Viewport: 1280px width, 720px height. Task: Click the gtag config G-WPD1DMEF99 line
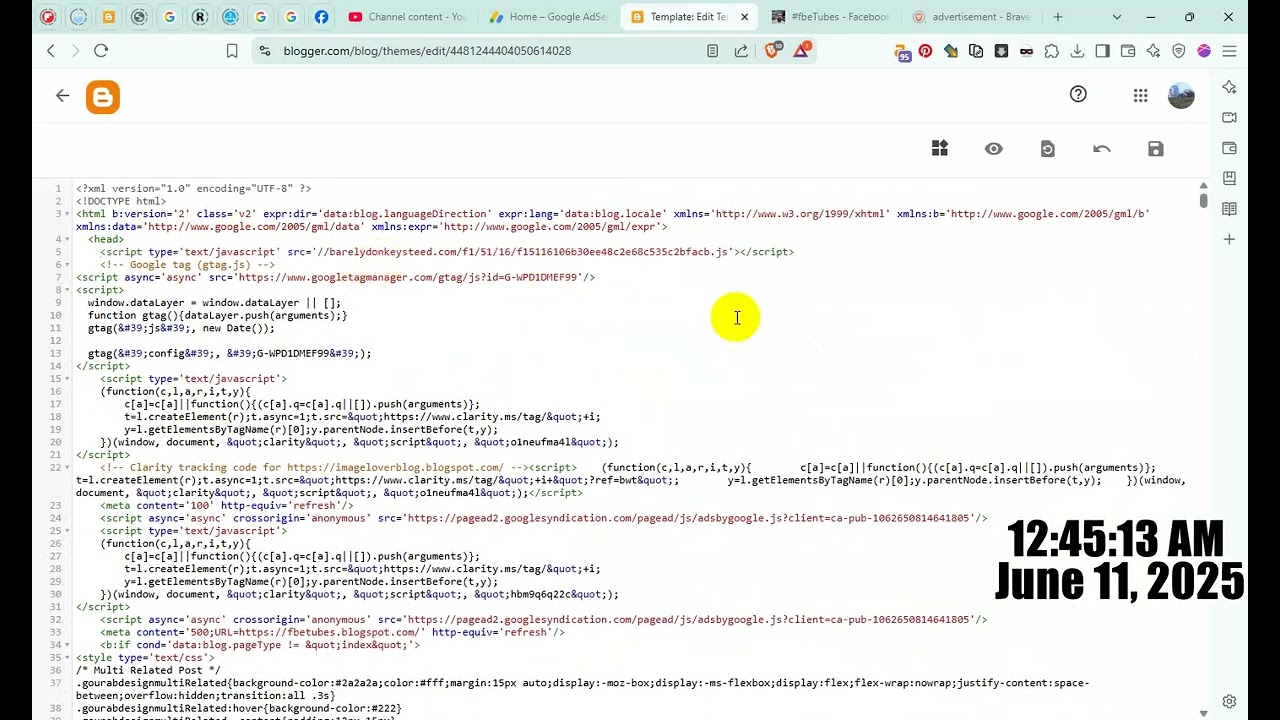pos(229,353)
